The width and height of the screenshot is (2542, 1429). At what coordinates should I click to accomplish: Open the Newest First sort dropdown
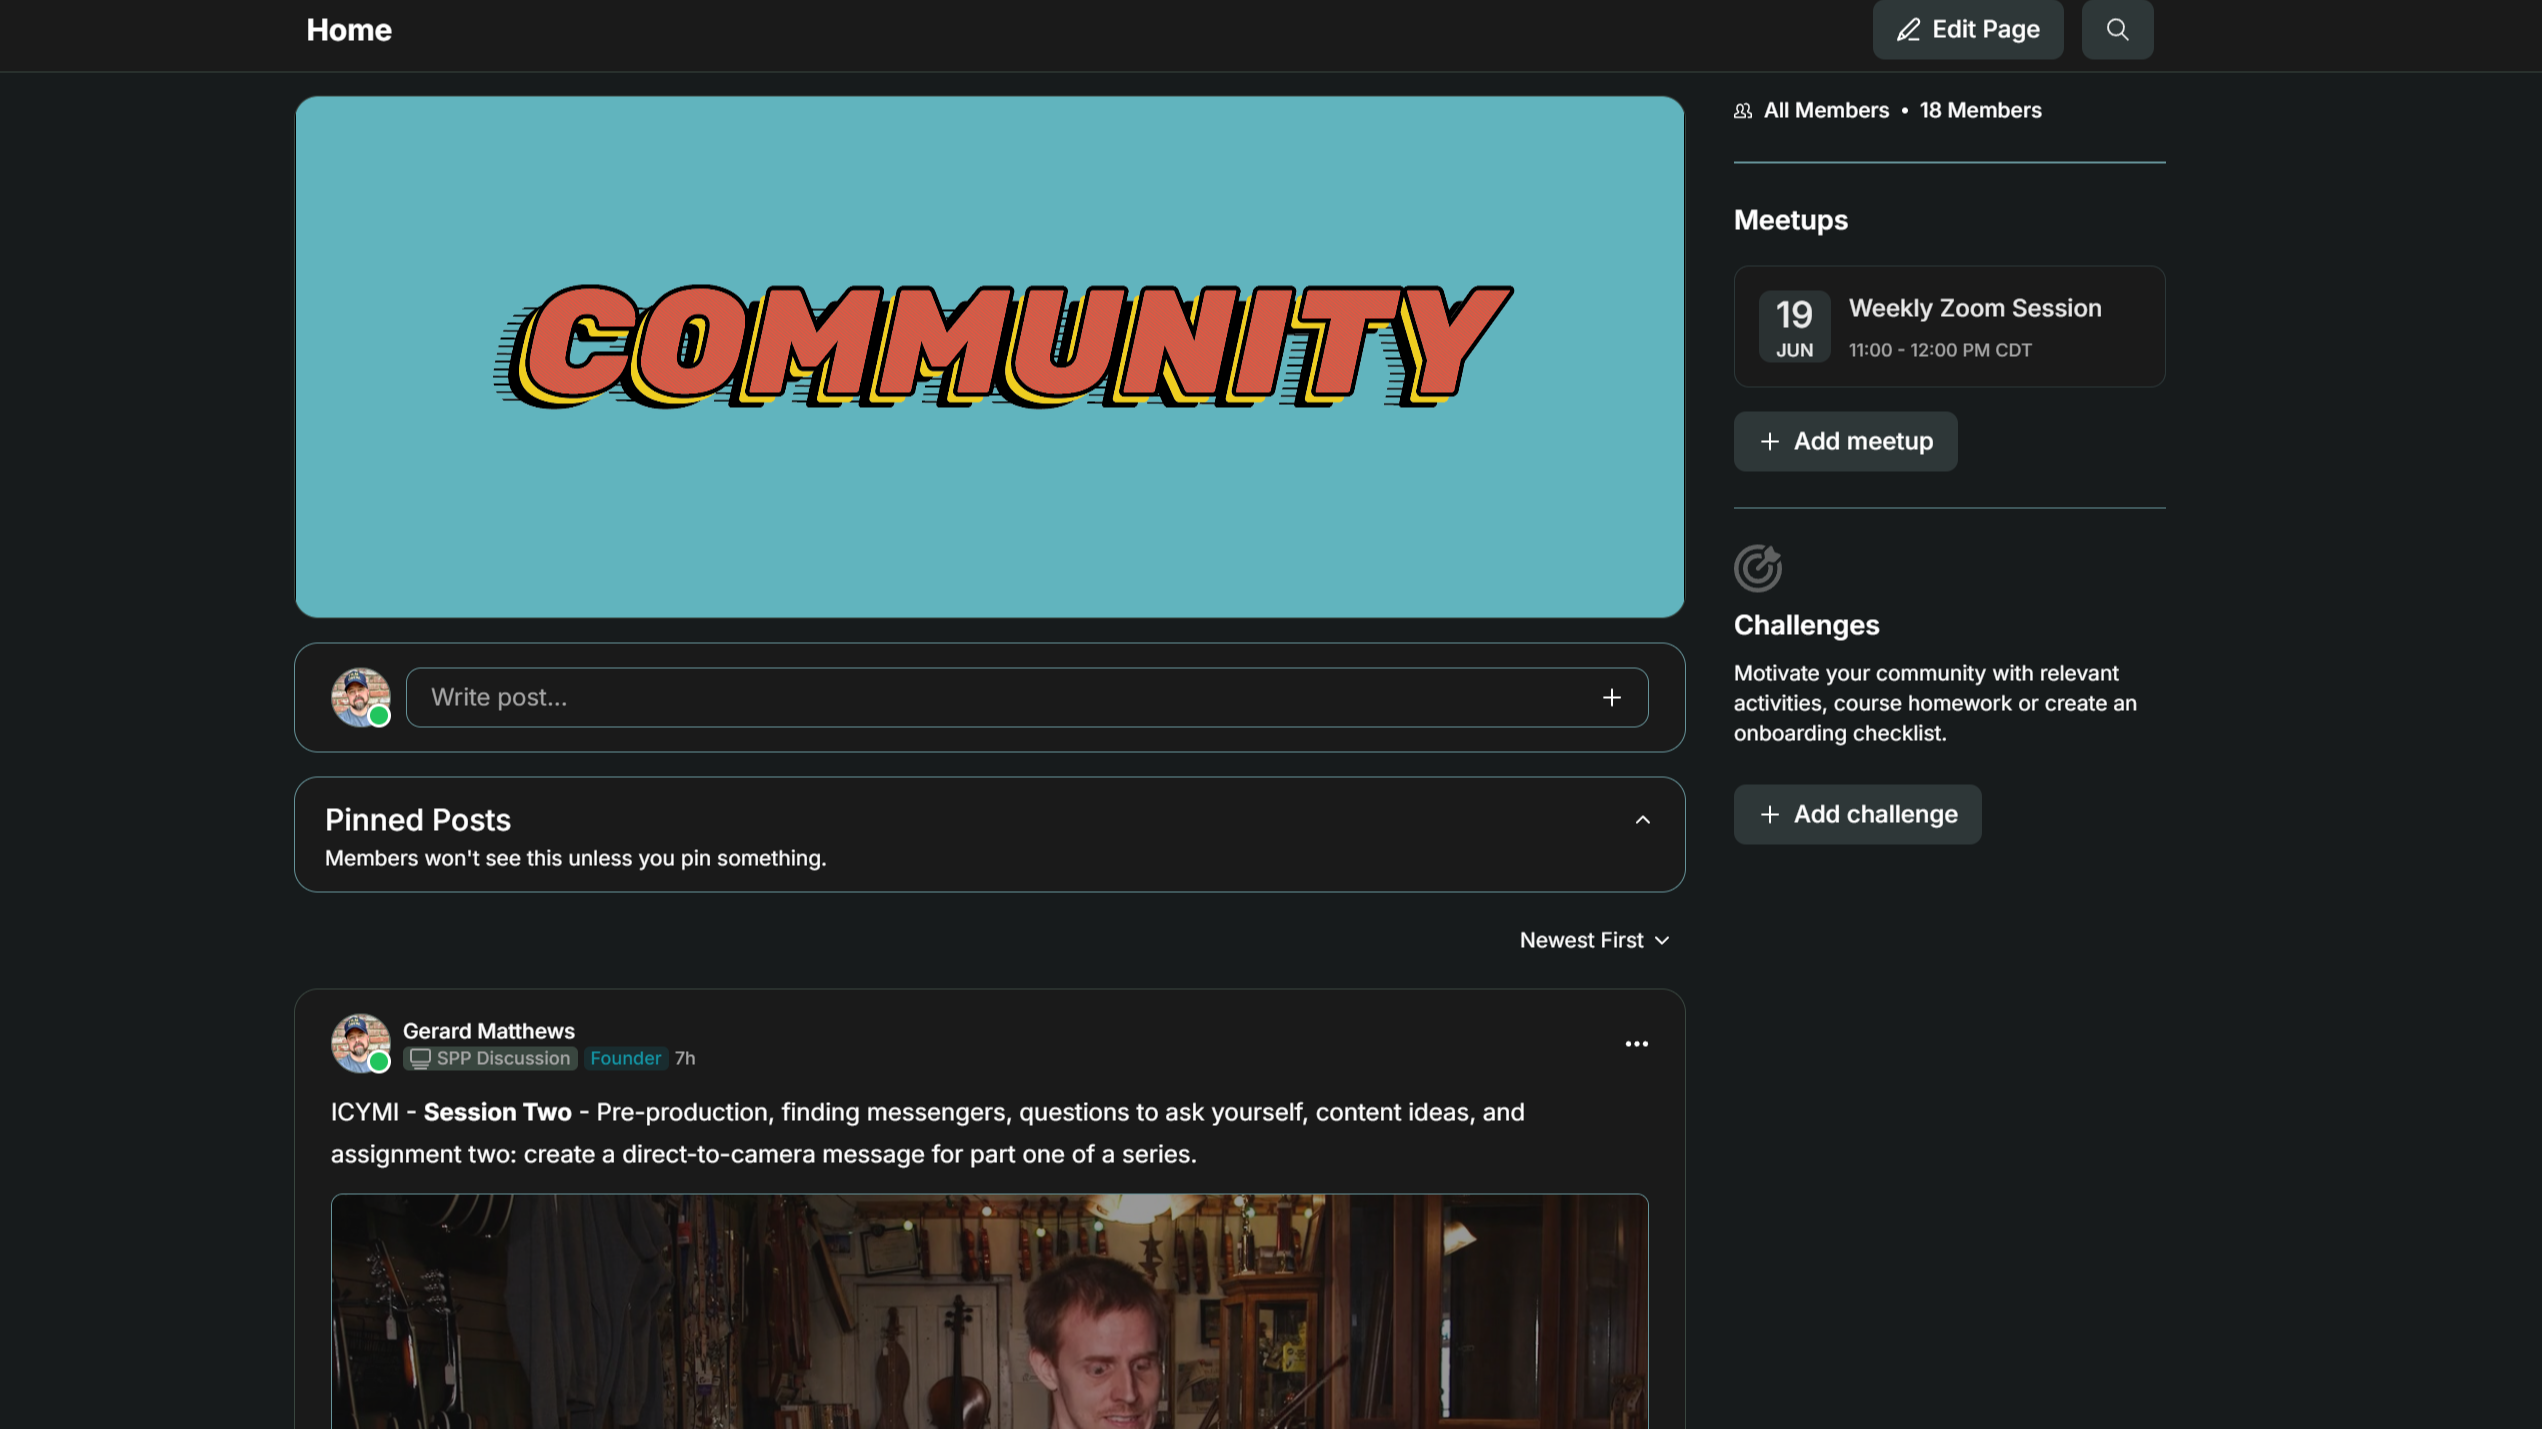coord(1594,941)
